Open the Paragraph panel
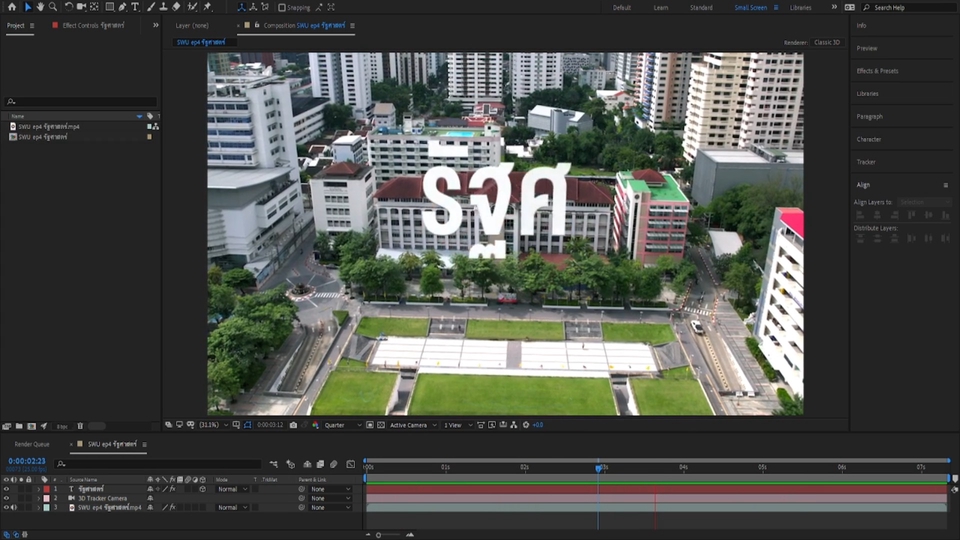The height and width of the screenshot is (540, 960). tap(869, 116)
